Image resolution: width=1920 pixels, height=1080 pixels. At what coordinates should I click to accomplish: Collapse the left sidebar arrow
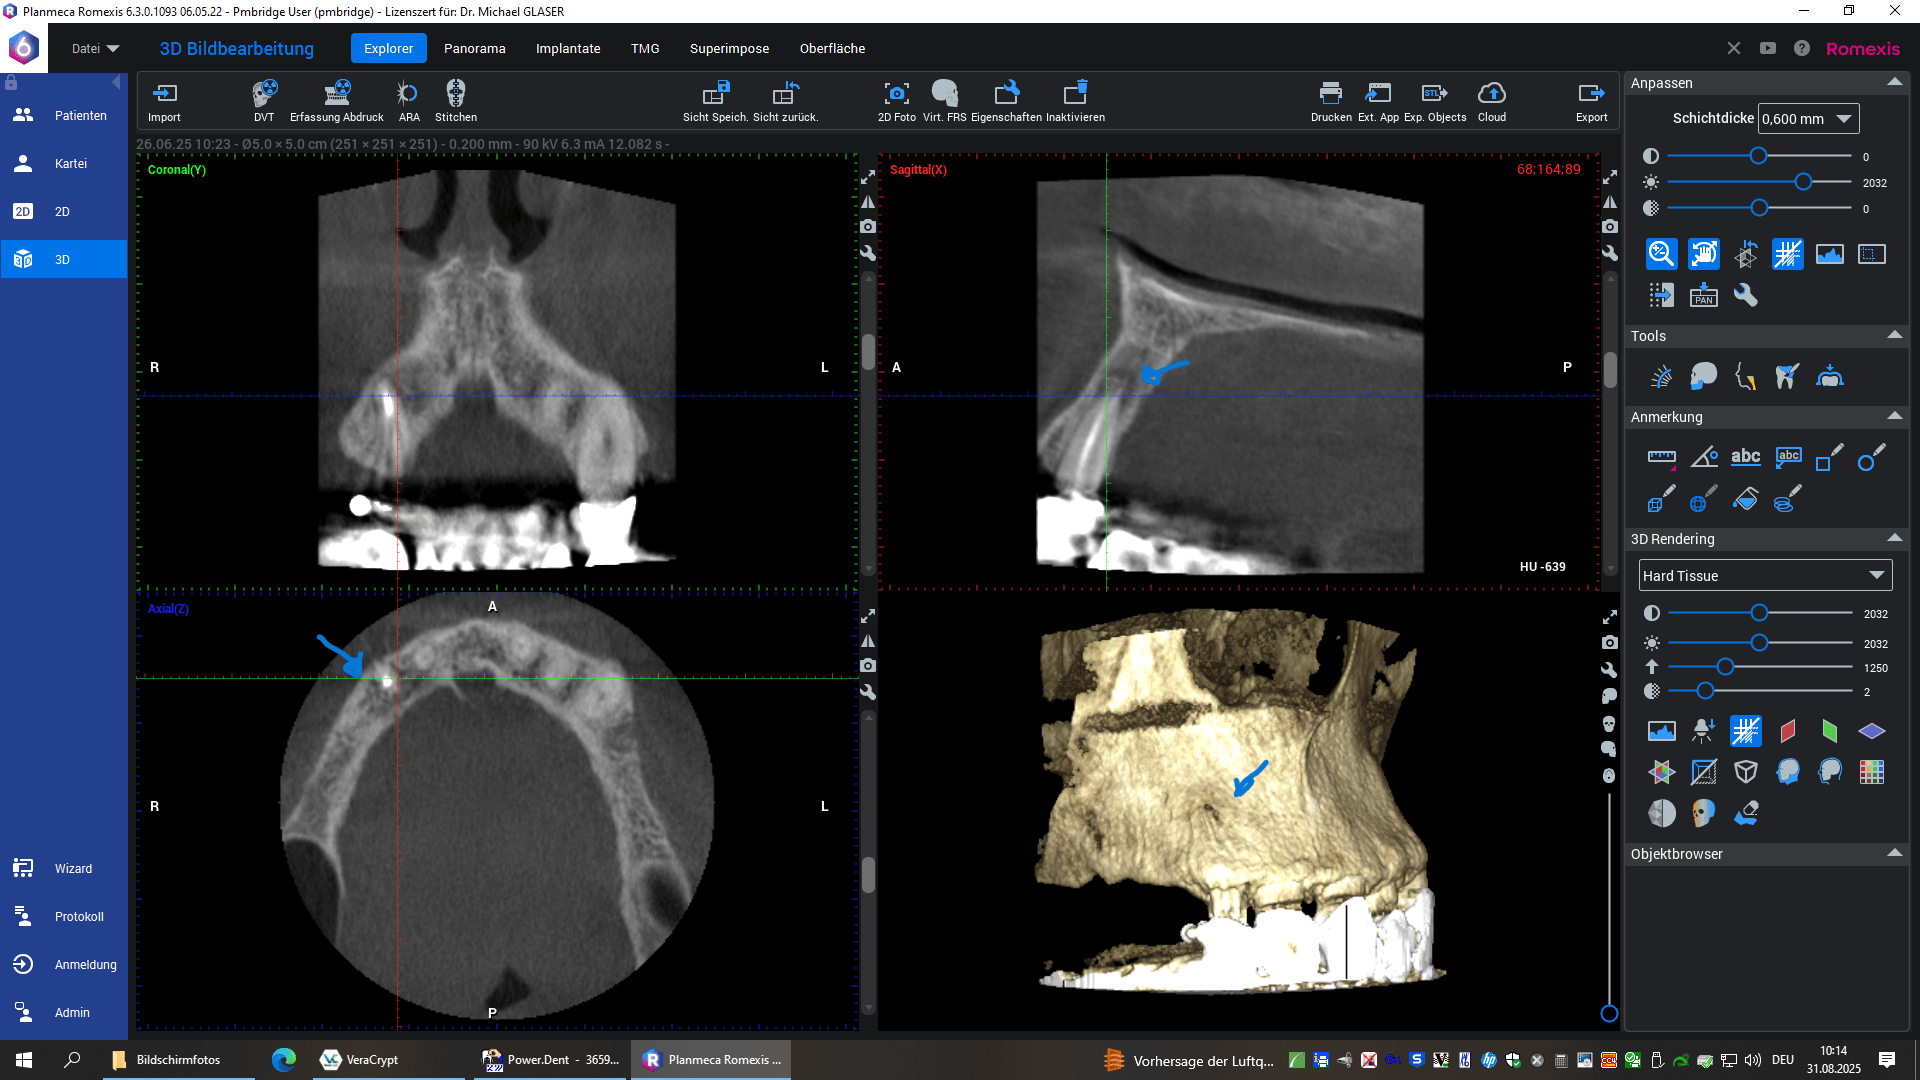pos(116,82)
